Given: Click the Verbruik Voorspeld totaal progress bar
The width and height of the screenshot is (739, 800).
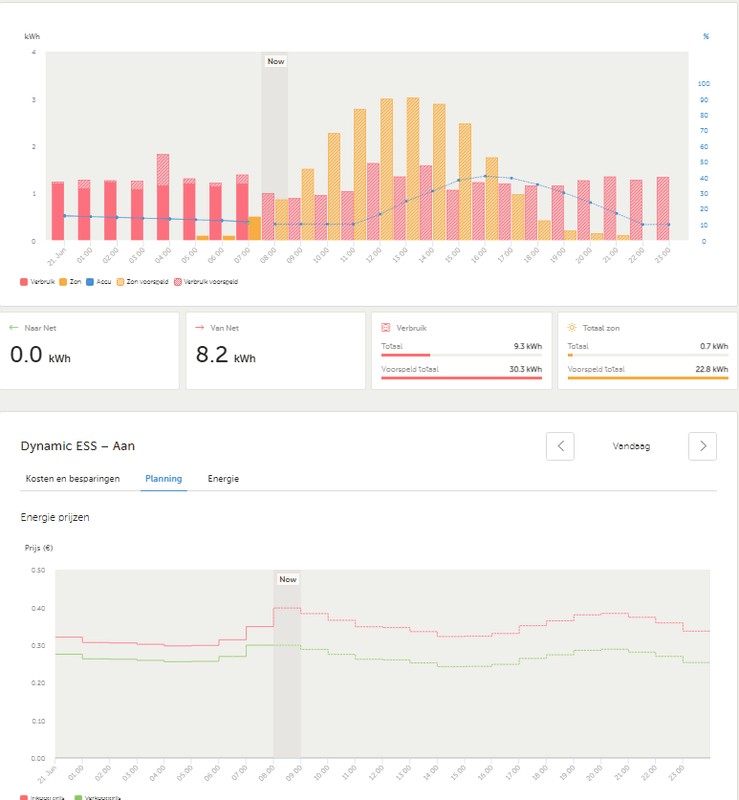Looking at the screenshot, I should [461, 378].
